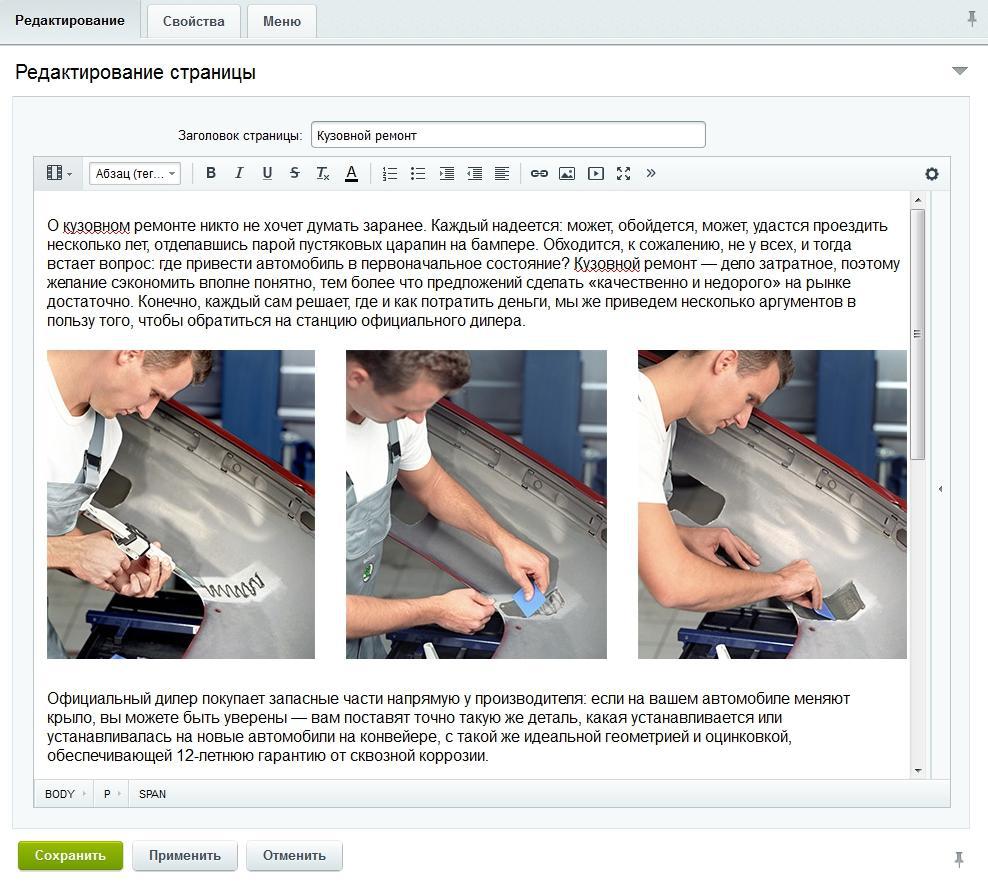Cancel editing with Отменить
988x883 pixels.
click(x=294, y=855)
